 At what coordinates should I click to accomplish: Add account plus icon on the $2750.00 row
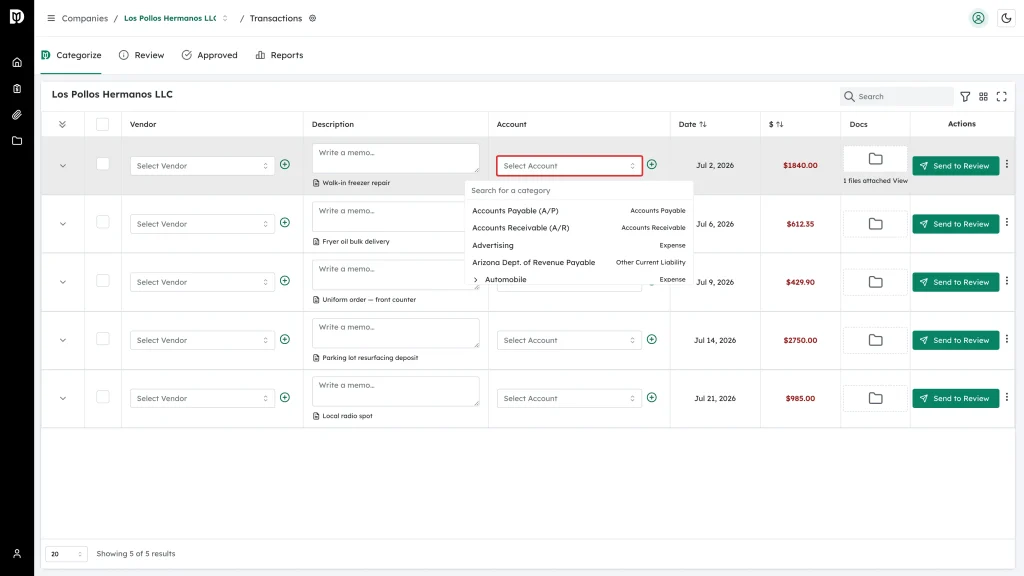pyautogui.click(x=652, y=340)
